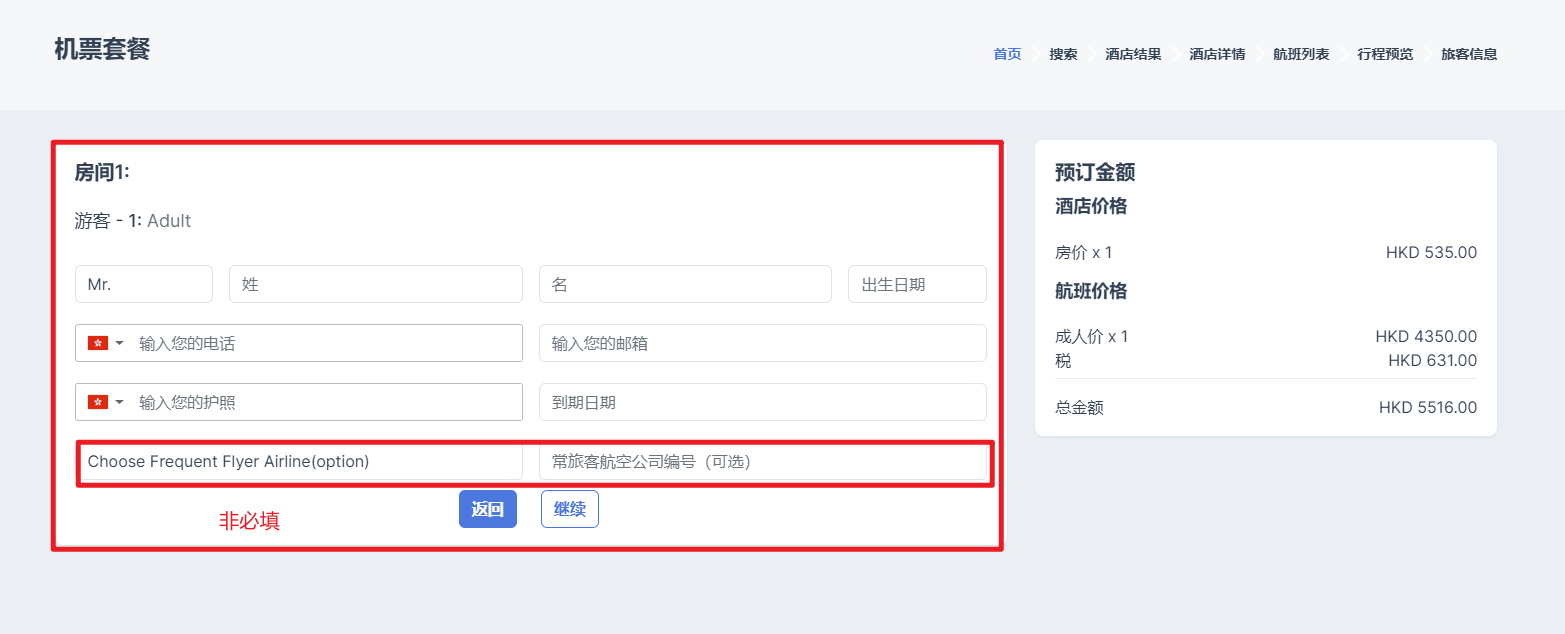This screenshot has height=634, width=1565.
Task: Open the 酒店结果 step
Action: (x=1133, y=55)
